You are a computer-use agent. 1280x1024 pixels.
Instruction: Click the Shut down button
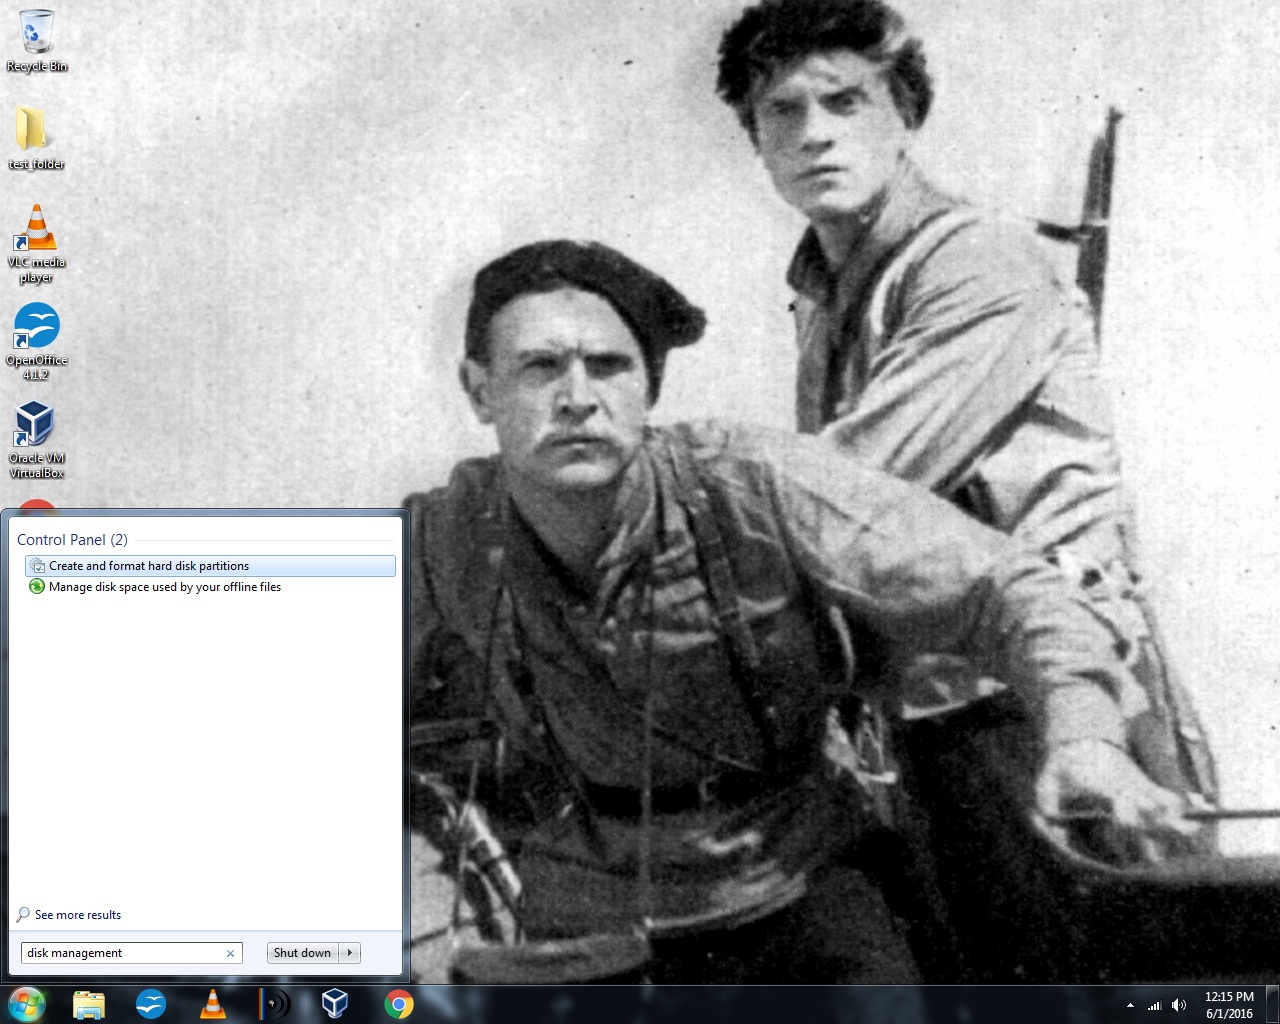[x=303, y=953]
